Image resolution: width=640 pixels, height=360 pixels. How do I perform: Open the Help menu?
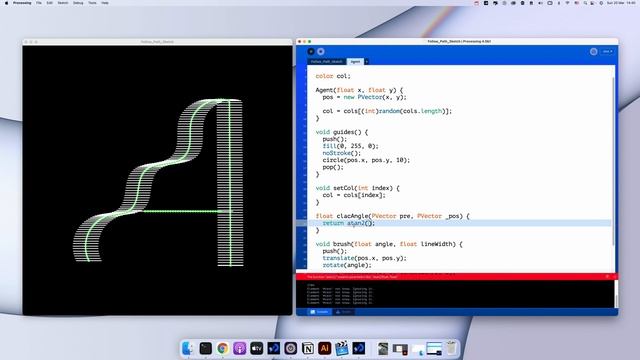(x=105, y=3)
